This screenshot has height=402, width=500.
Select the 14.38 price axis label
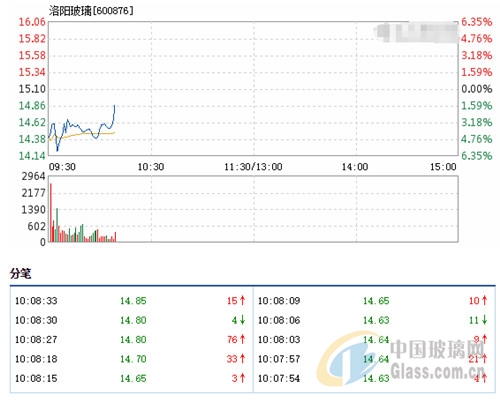pos(32,139)
